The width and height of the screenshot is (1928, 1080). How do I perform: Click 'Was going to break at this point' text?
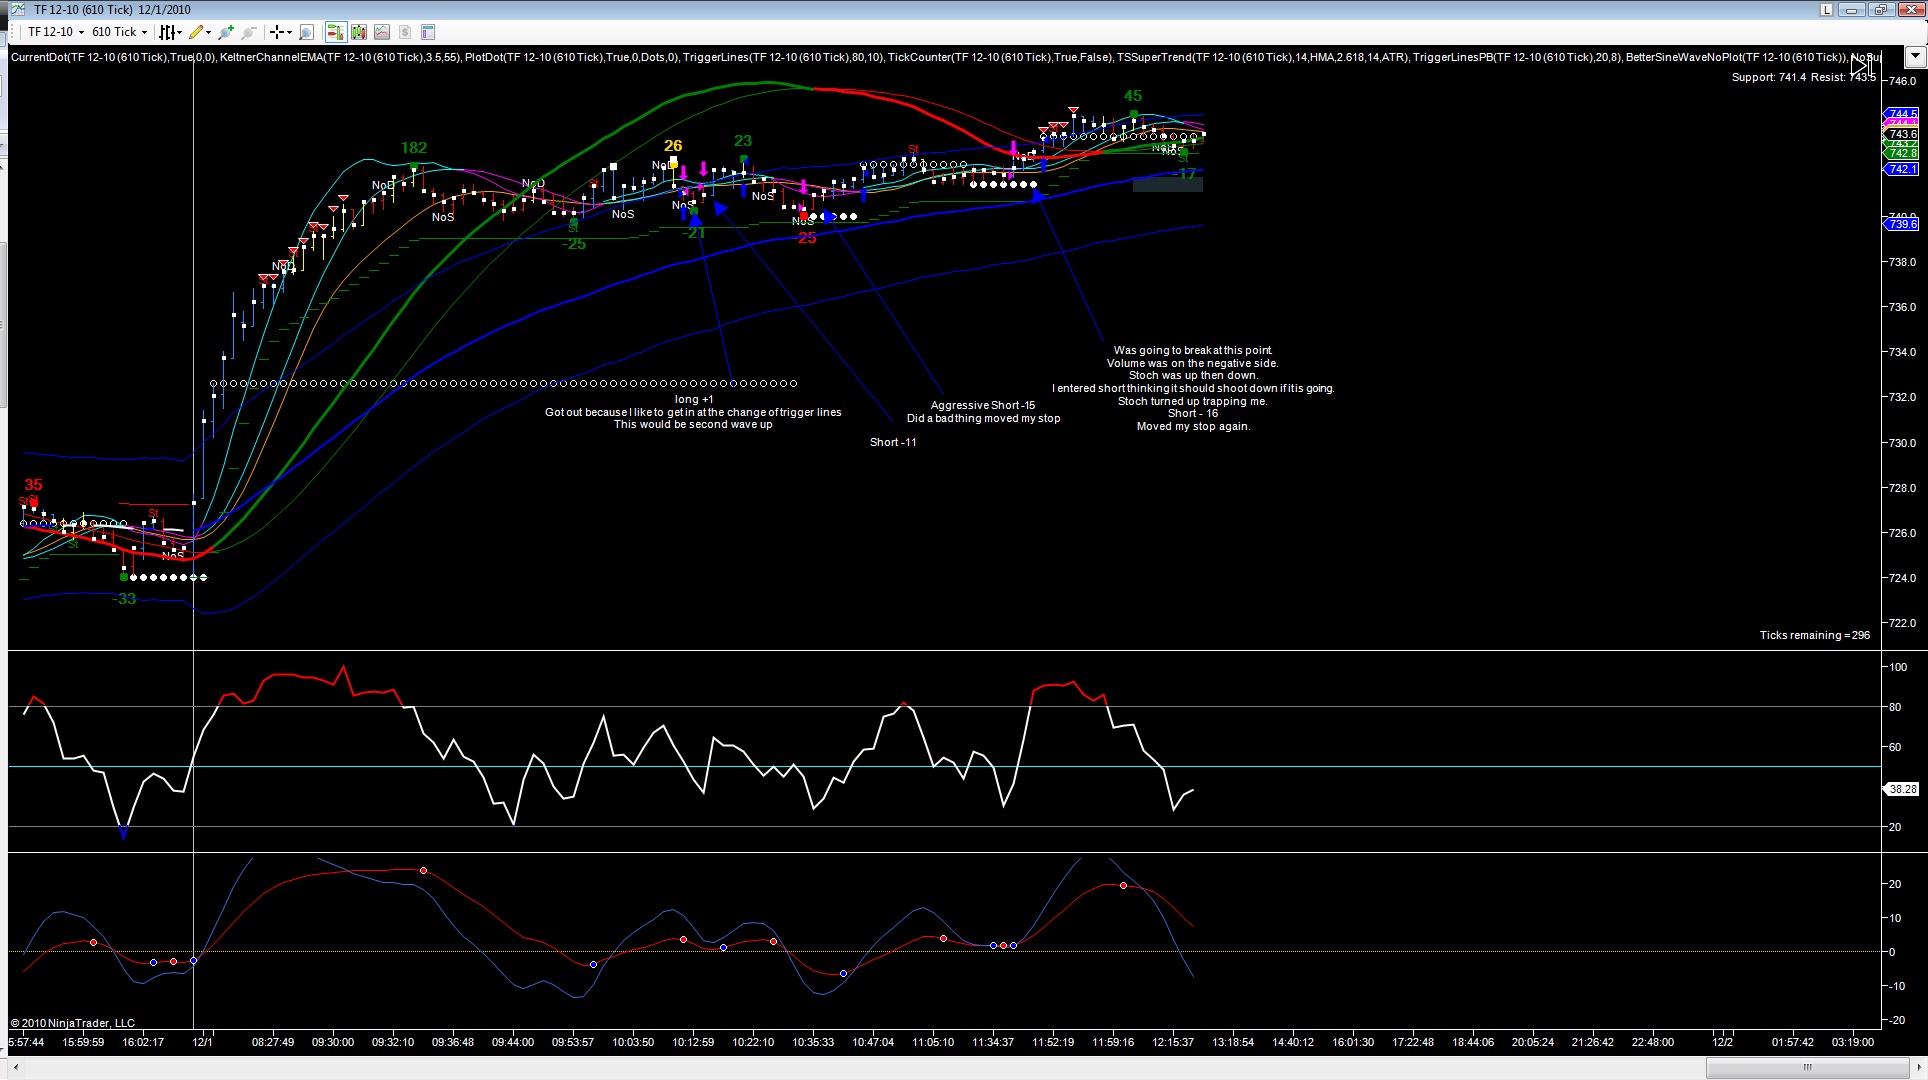click(1193, 350)
